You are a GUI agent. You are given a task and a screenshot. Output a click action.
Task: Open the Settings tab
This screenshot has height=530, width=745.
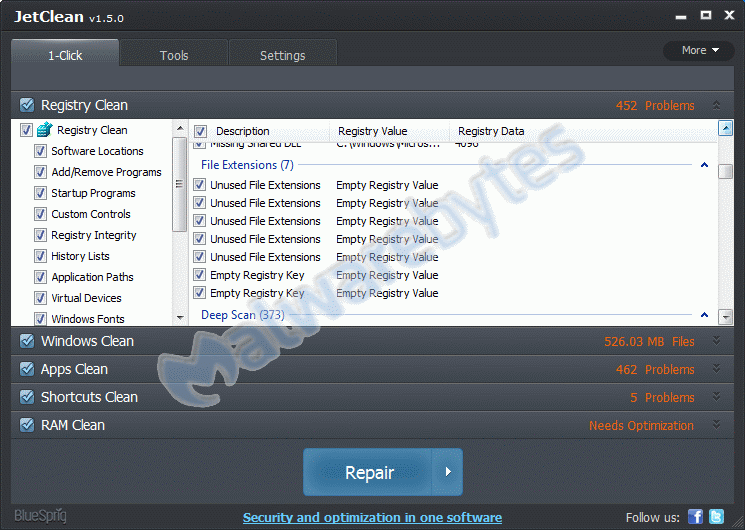coord(282,55)
